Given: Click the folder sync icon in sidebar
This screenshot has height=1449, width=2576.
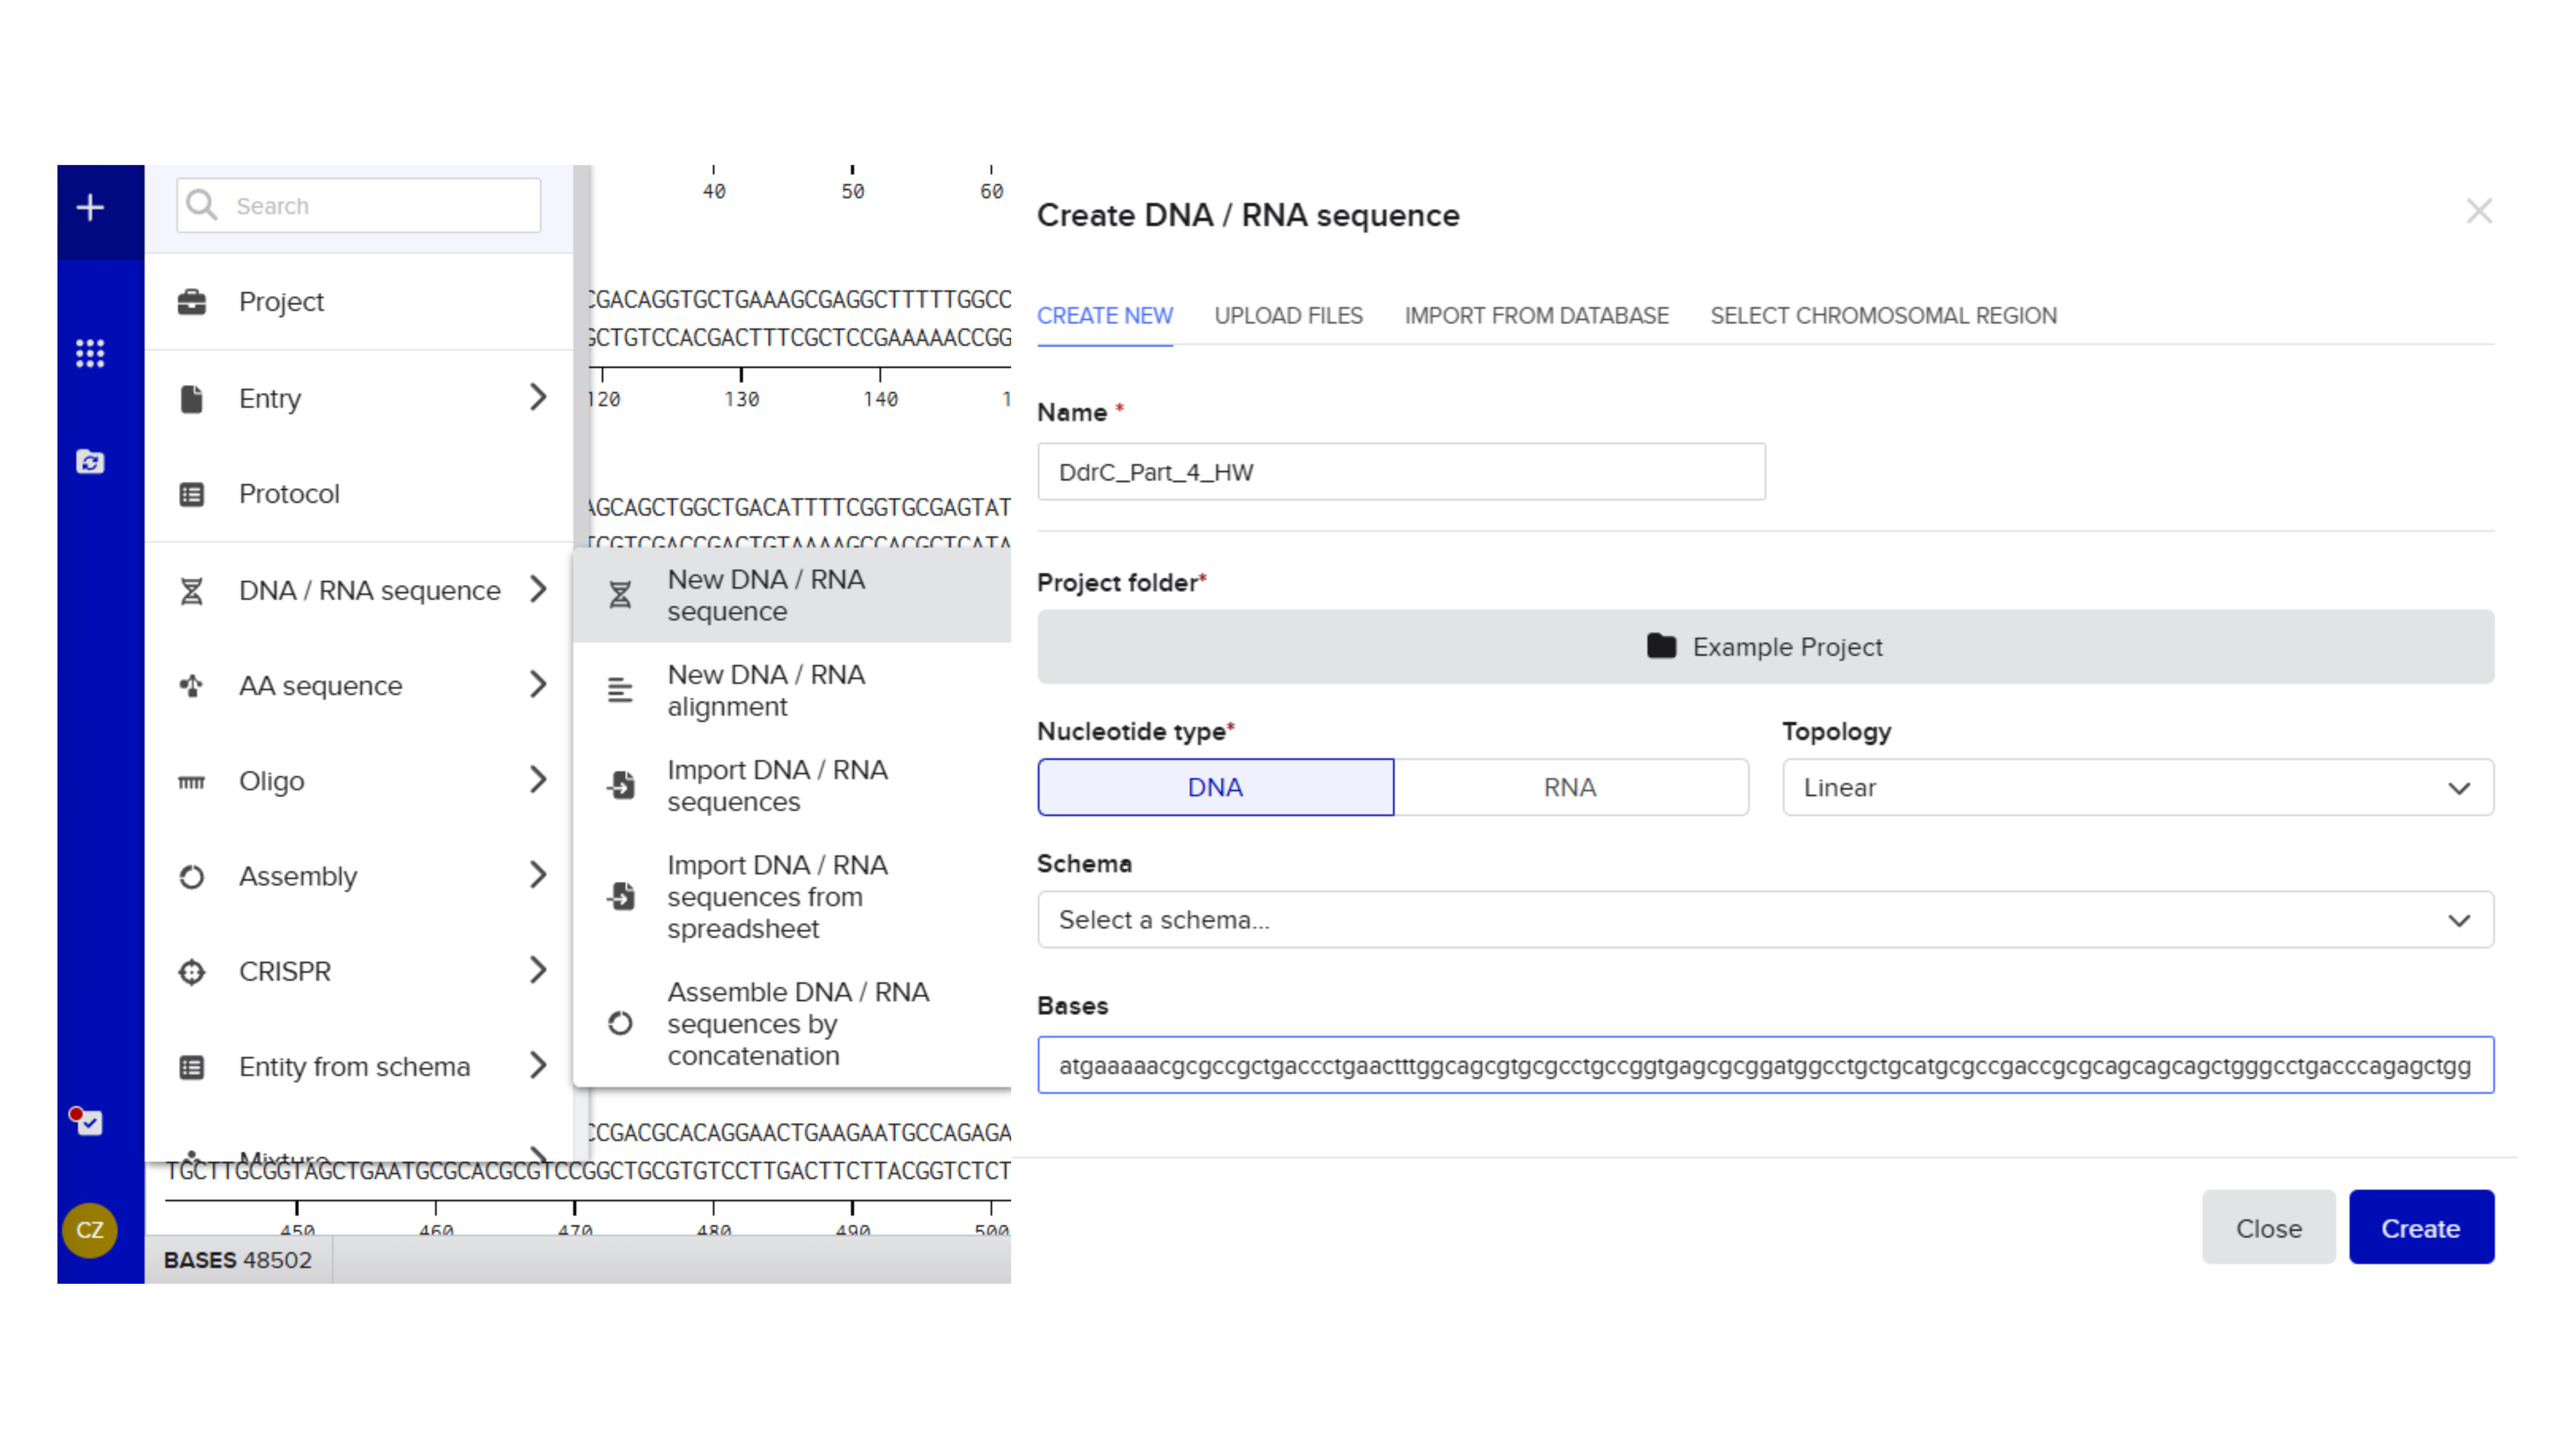Looking at the screenshot, I should tap(90, 462).
